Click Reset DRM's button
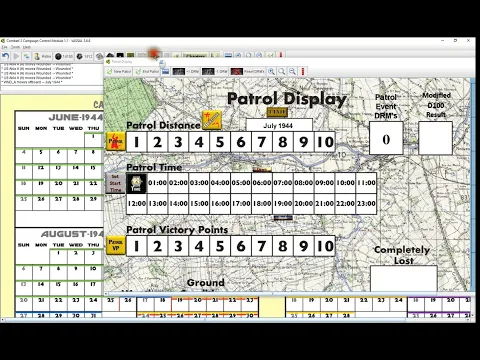Image resolution: width=480 pixels, height=360 pixels. pyautogui.click(x=247, y=71)
